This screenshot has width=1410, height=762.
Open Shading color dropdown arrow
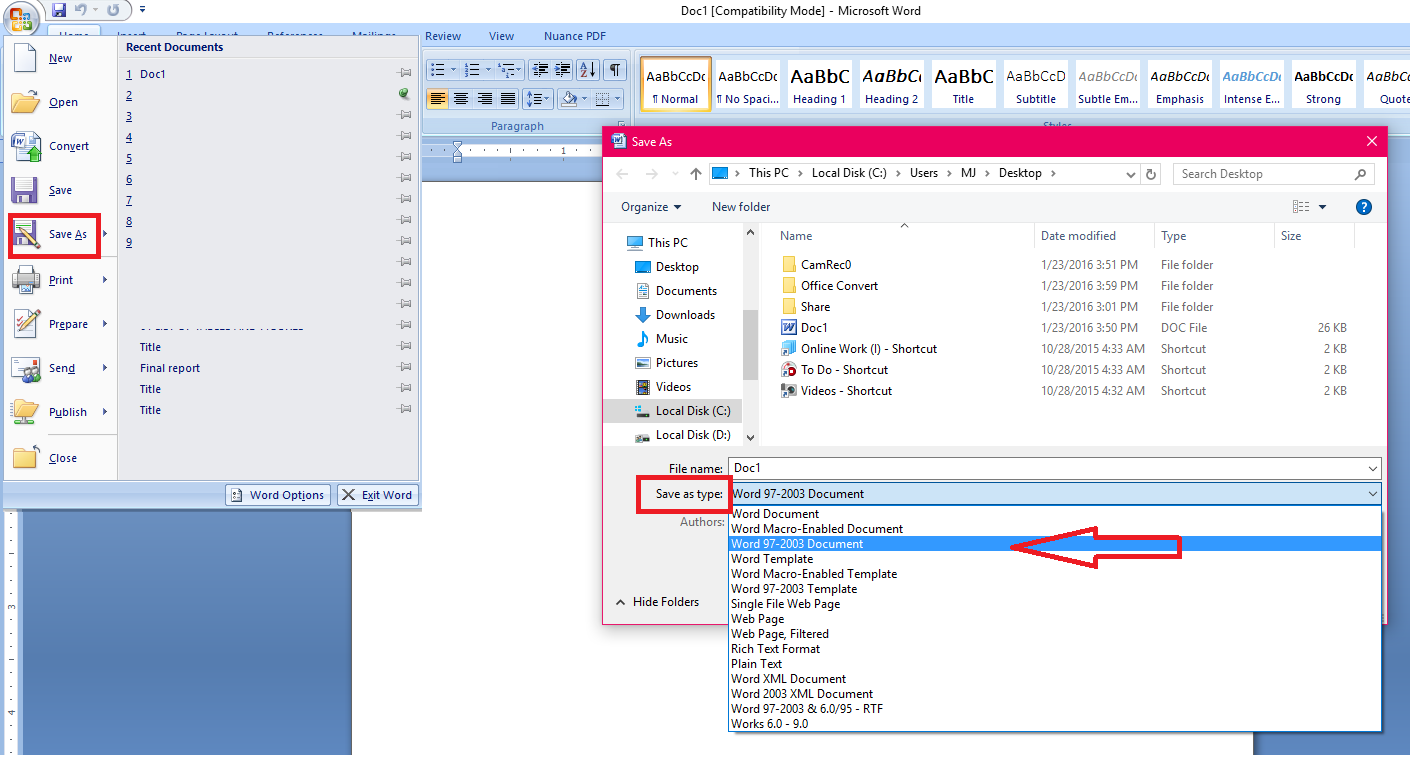(x=584, y=98)
